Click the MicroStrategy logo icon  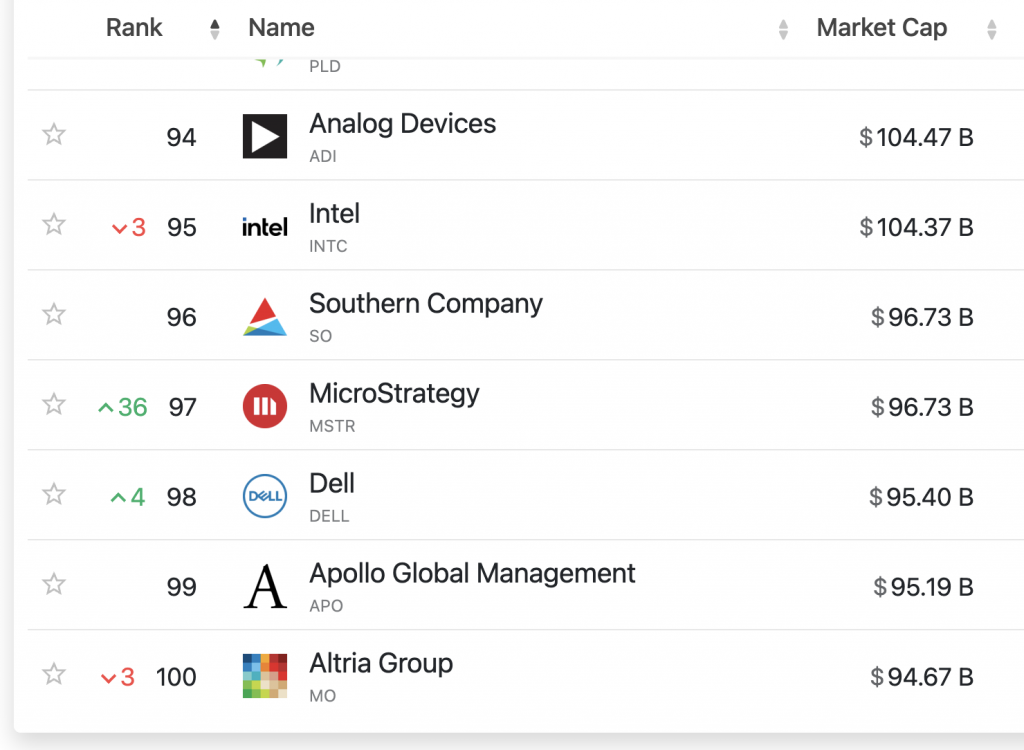265,407
